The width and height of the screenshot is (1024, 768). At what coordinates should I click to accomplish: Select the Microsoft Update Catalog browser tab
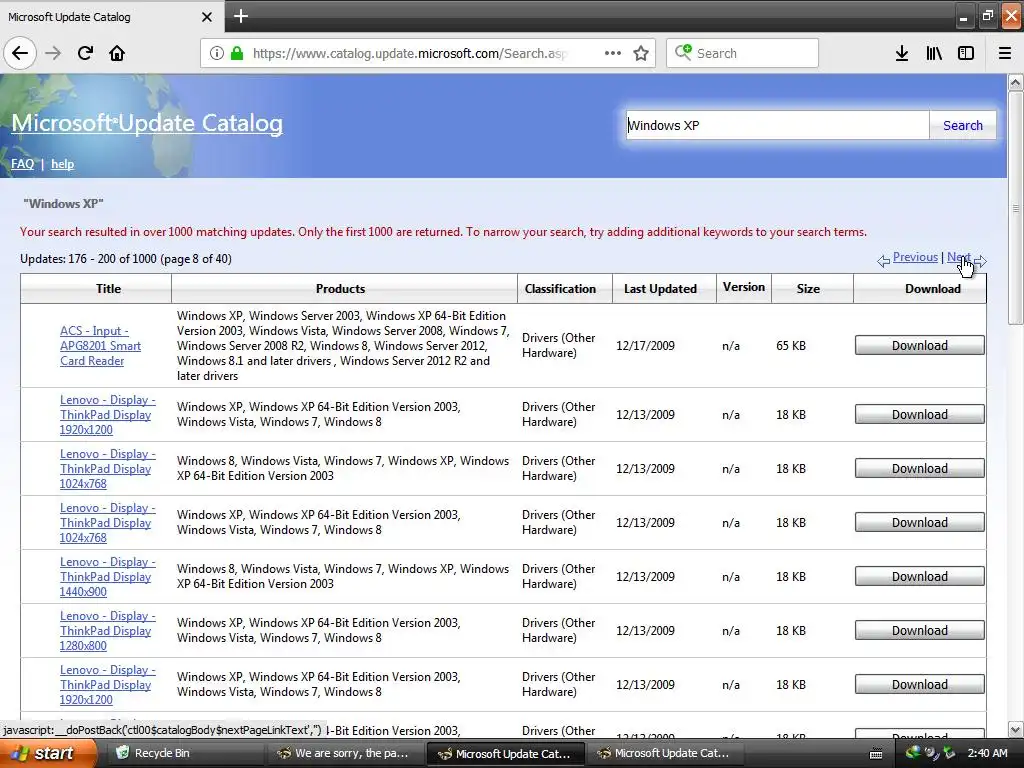111,17
